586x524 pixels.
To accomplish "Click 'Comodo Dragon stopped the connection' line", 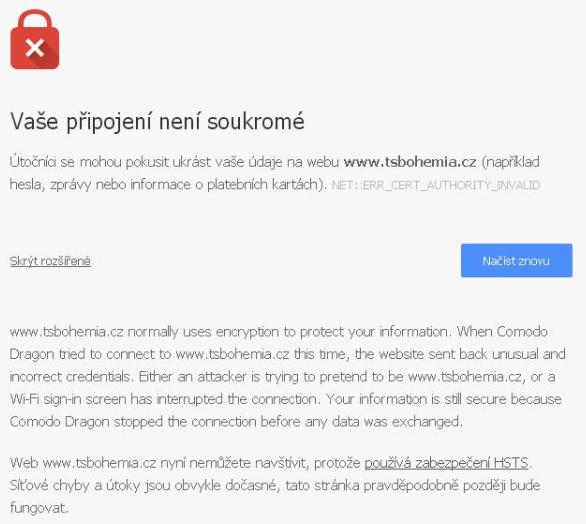I will coord(133,422).
